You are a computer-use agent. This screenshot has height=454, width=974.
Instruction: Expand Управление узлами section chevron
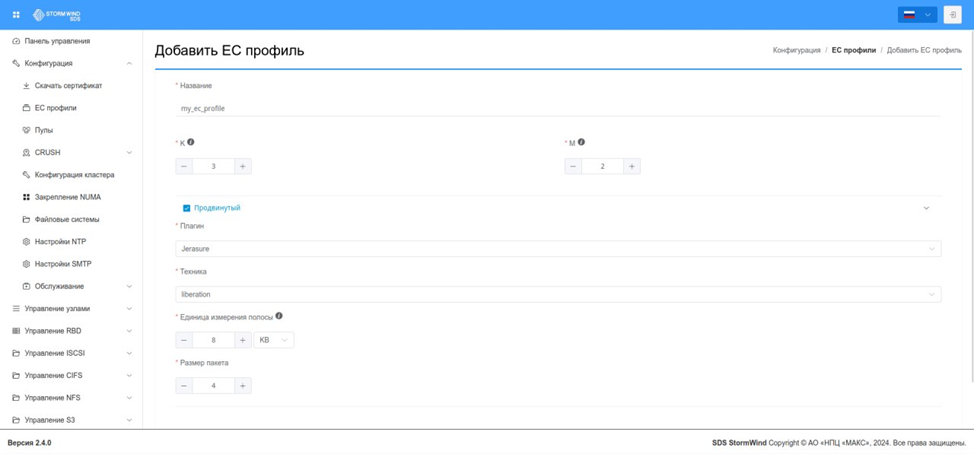(129, 309)
